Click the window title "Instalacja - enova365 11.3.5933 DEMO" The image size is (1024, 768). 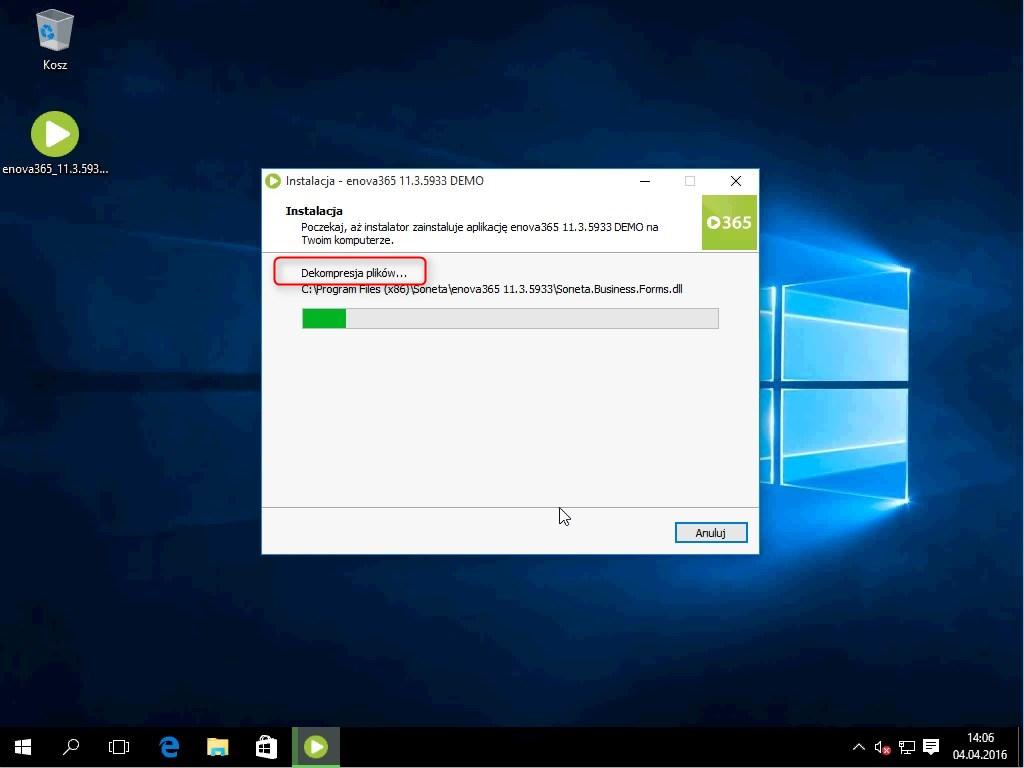tap(385, 181)
